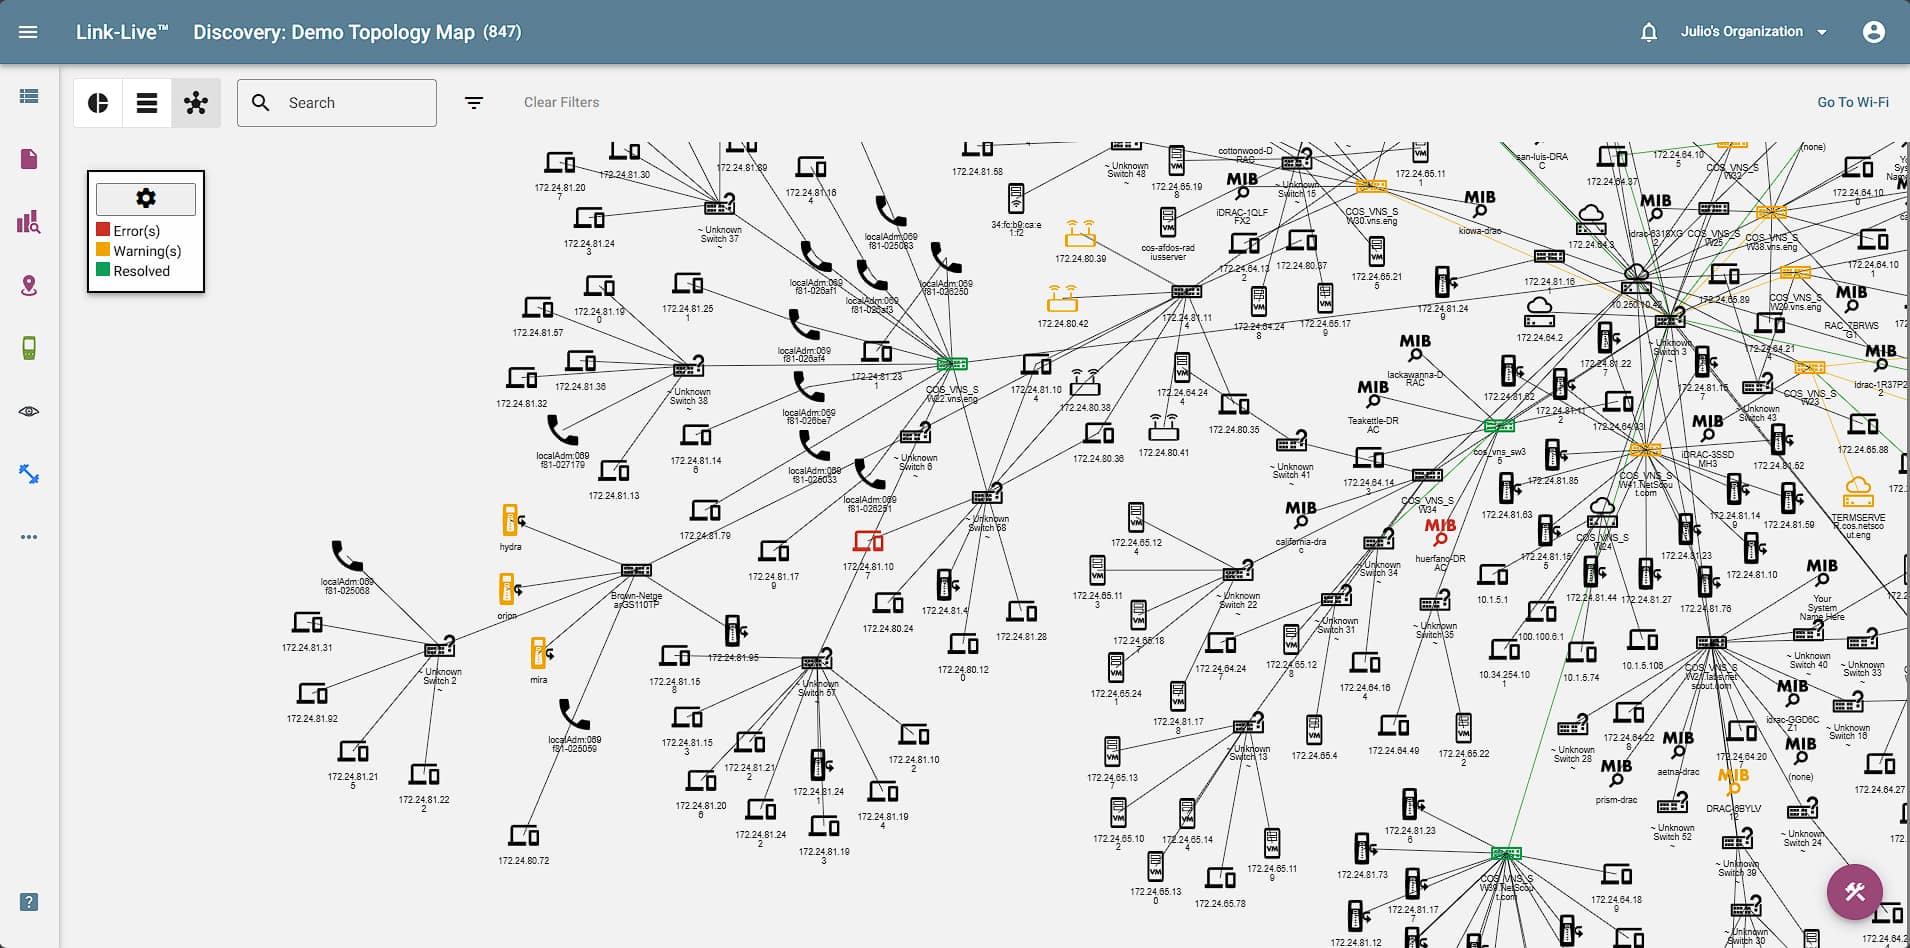Open the user account profile icon
The height and width of the screenshot is (948, 1910).
pyautogui.click(x=1873, y=31)
